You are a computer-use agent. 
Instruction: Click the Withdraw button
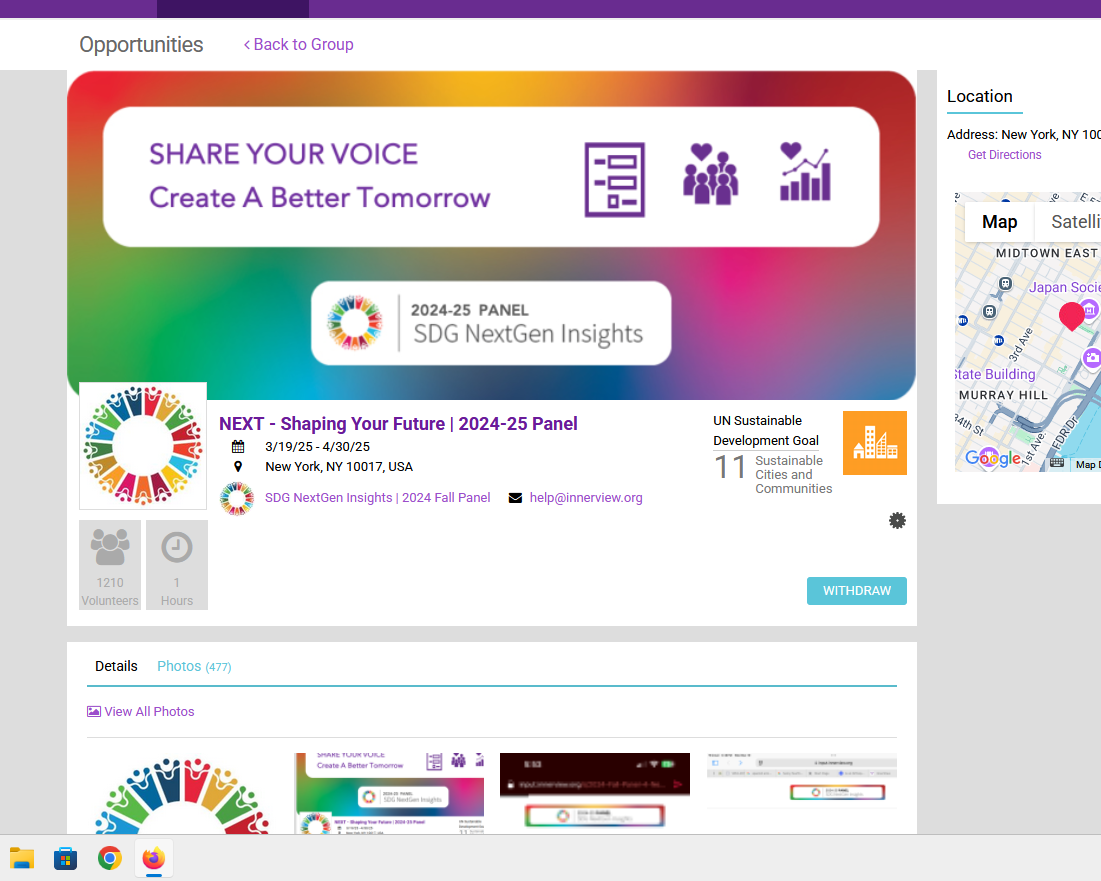coord(857,590)
